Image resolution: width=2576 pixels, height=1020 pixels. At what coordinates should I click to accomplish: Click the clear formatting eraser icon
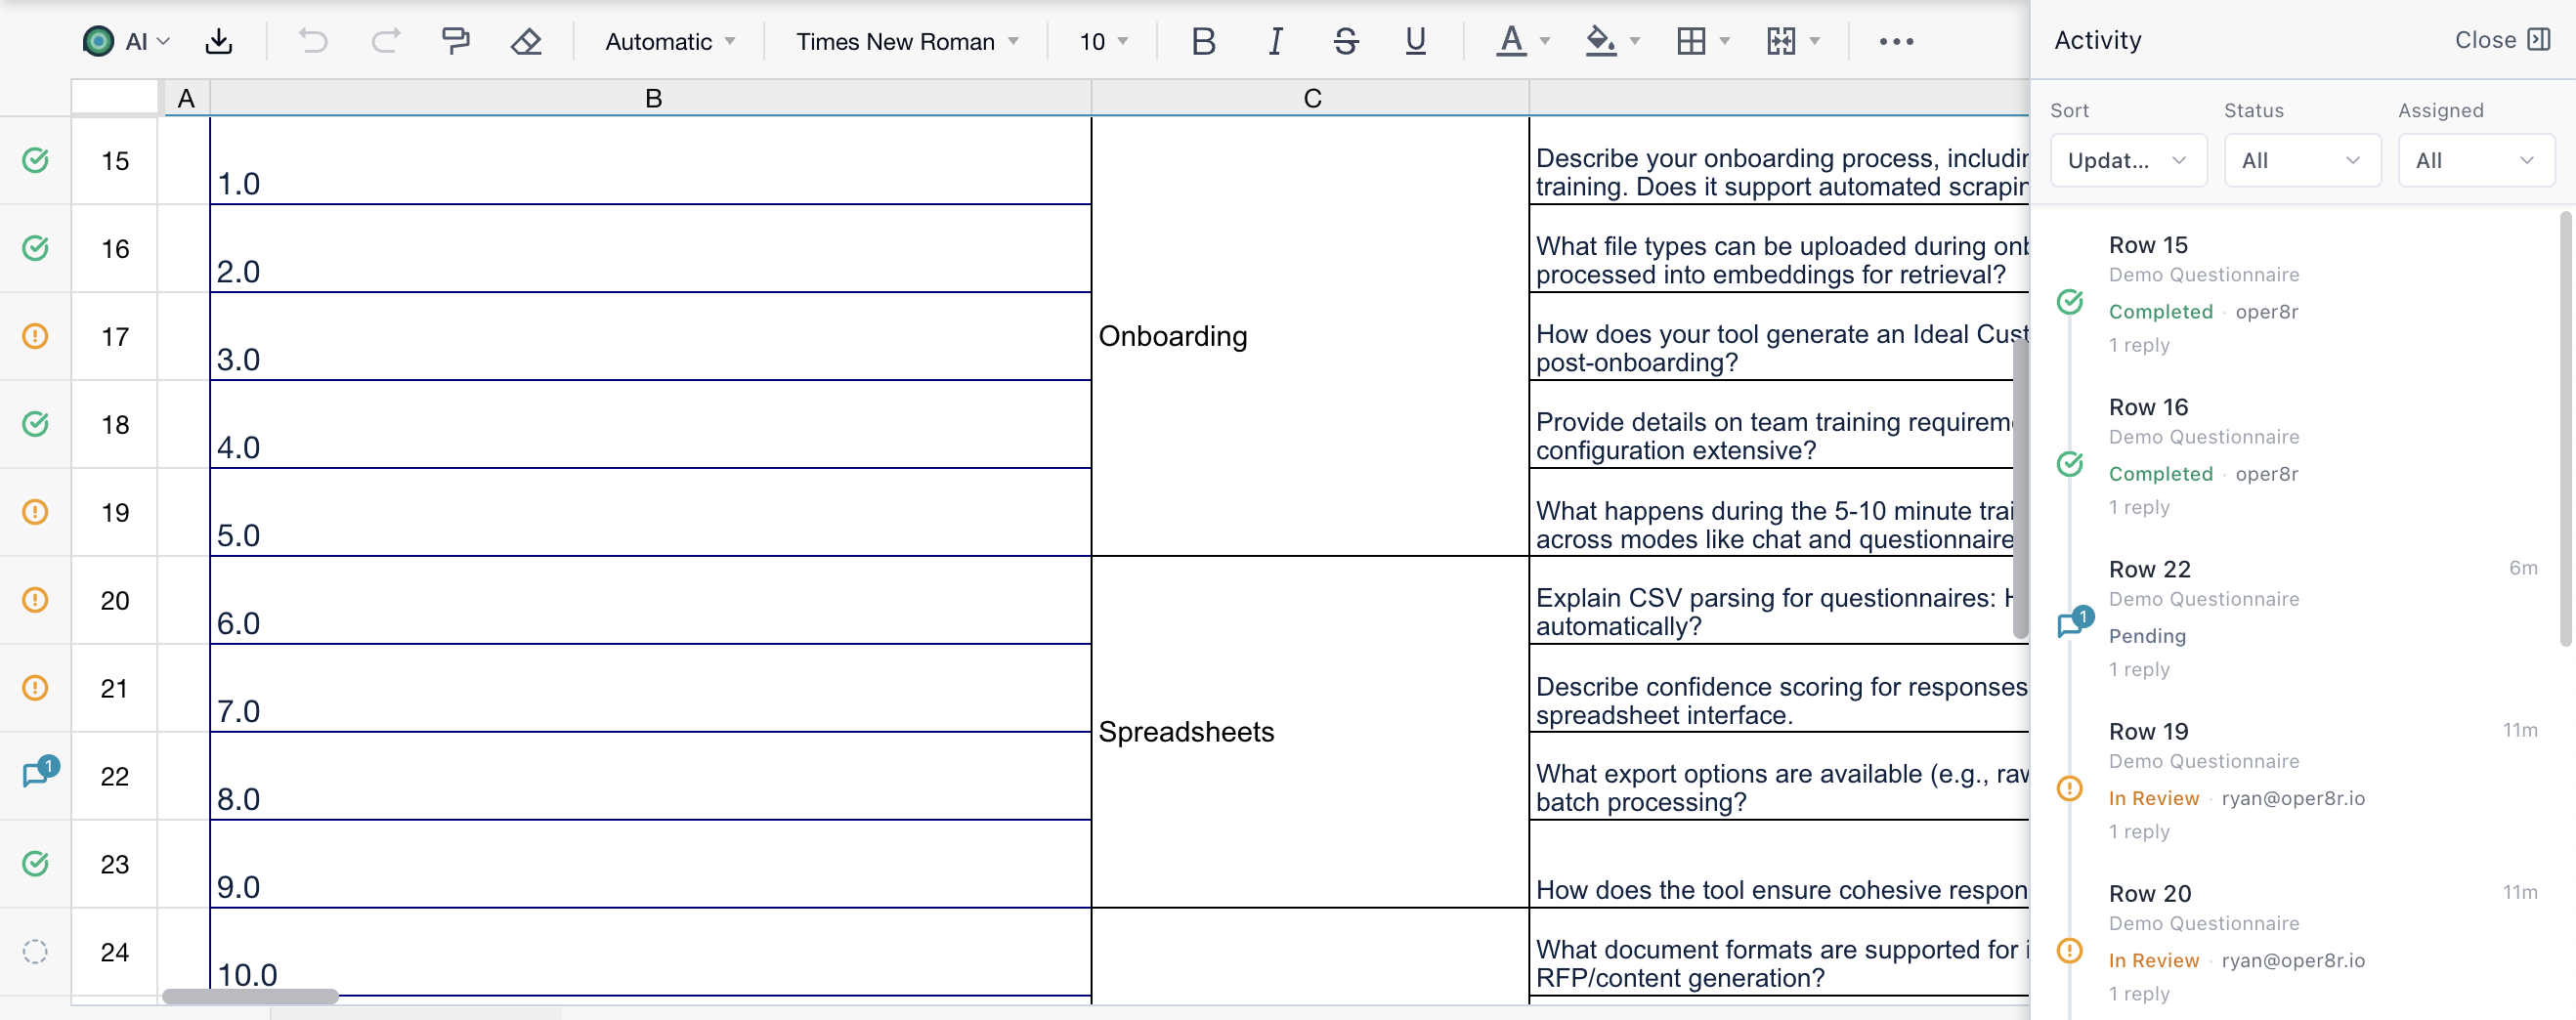click(525, 41)
